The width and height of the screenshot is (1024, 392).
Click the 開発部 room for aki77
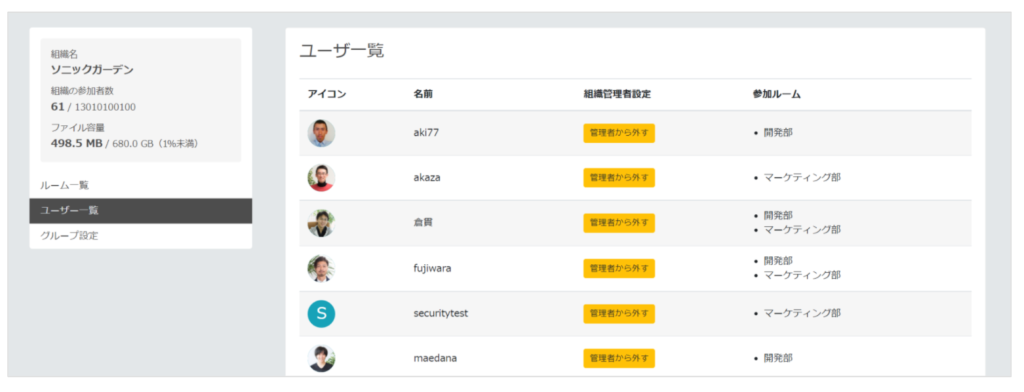click(x=778, y=133)
